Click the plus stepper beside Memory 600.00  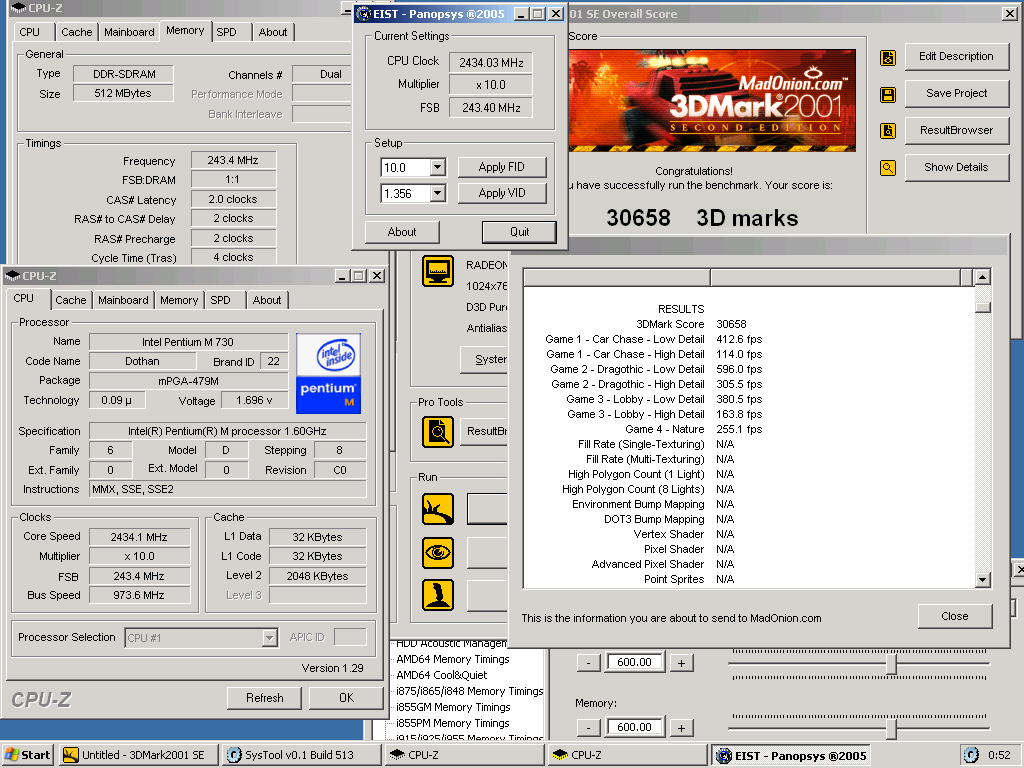pos(680,728)
